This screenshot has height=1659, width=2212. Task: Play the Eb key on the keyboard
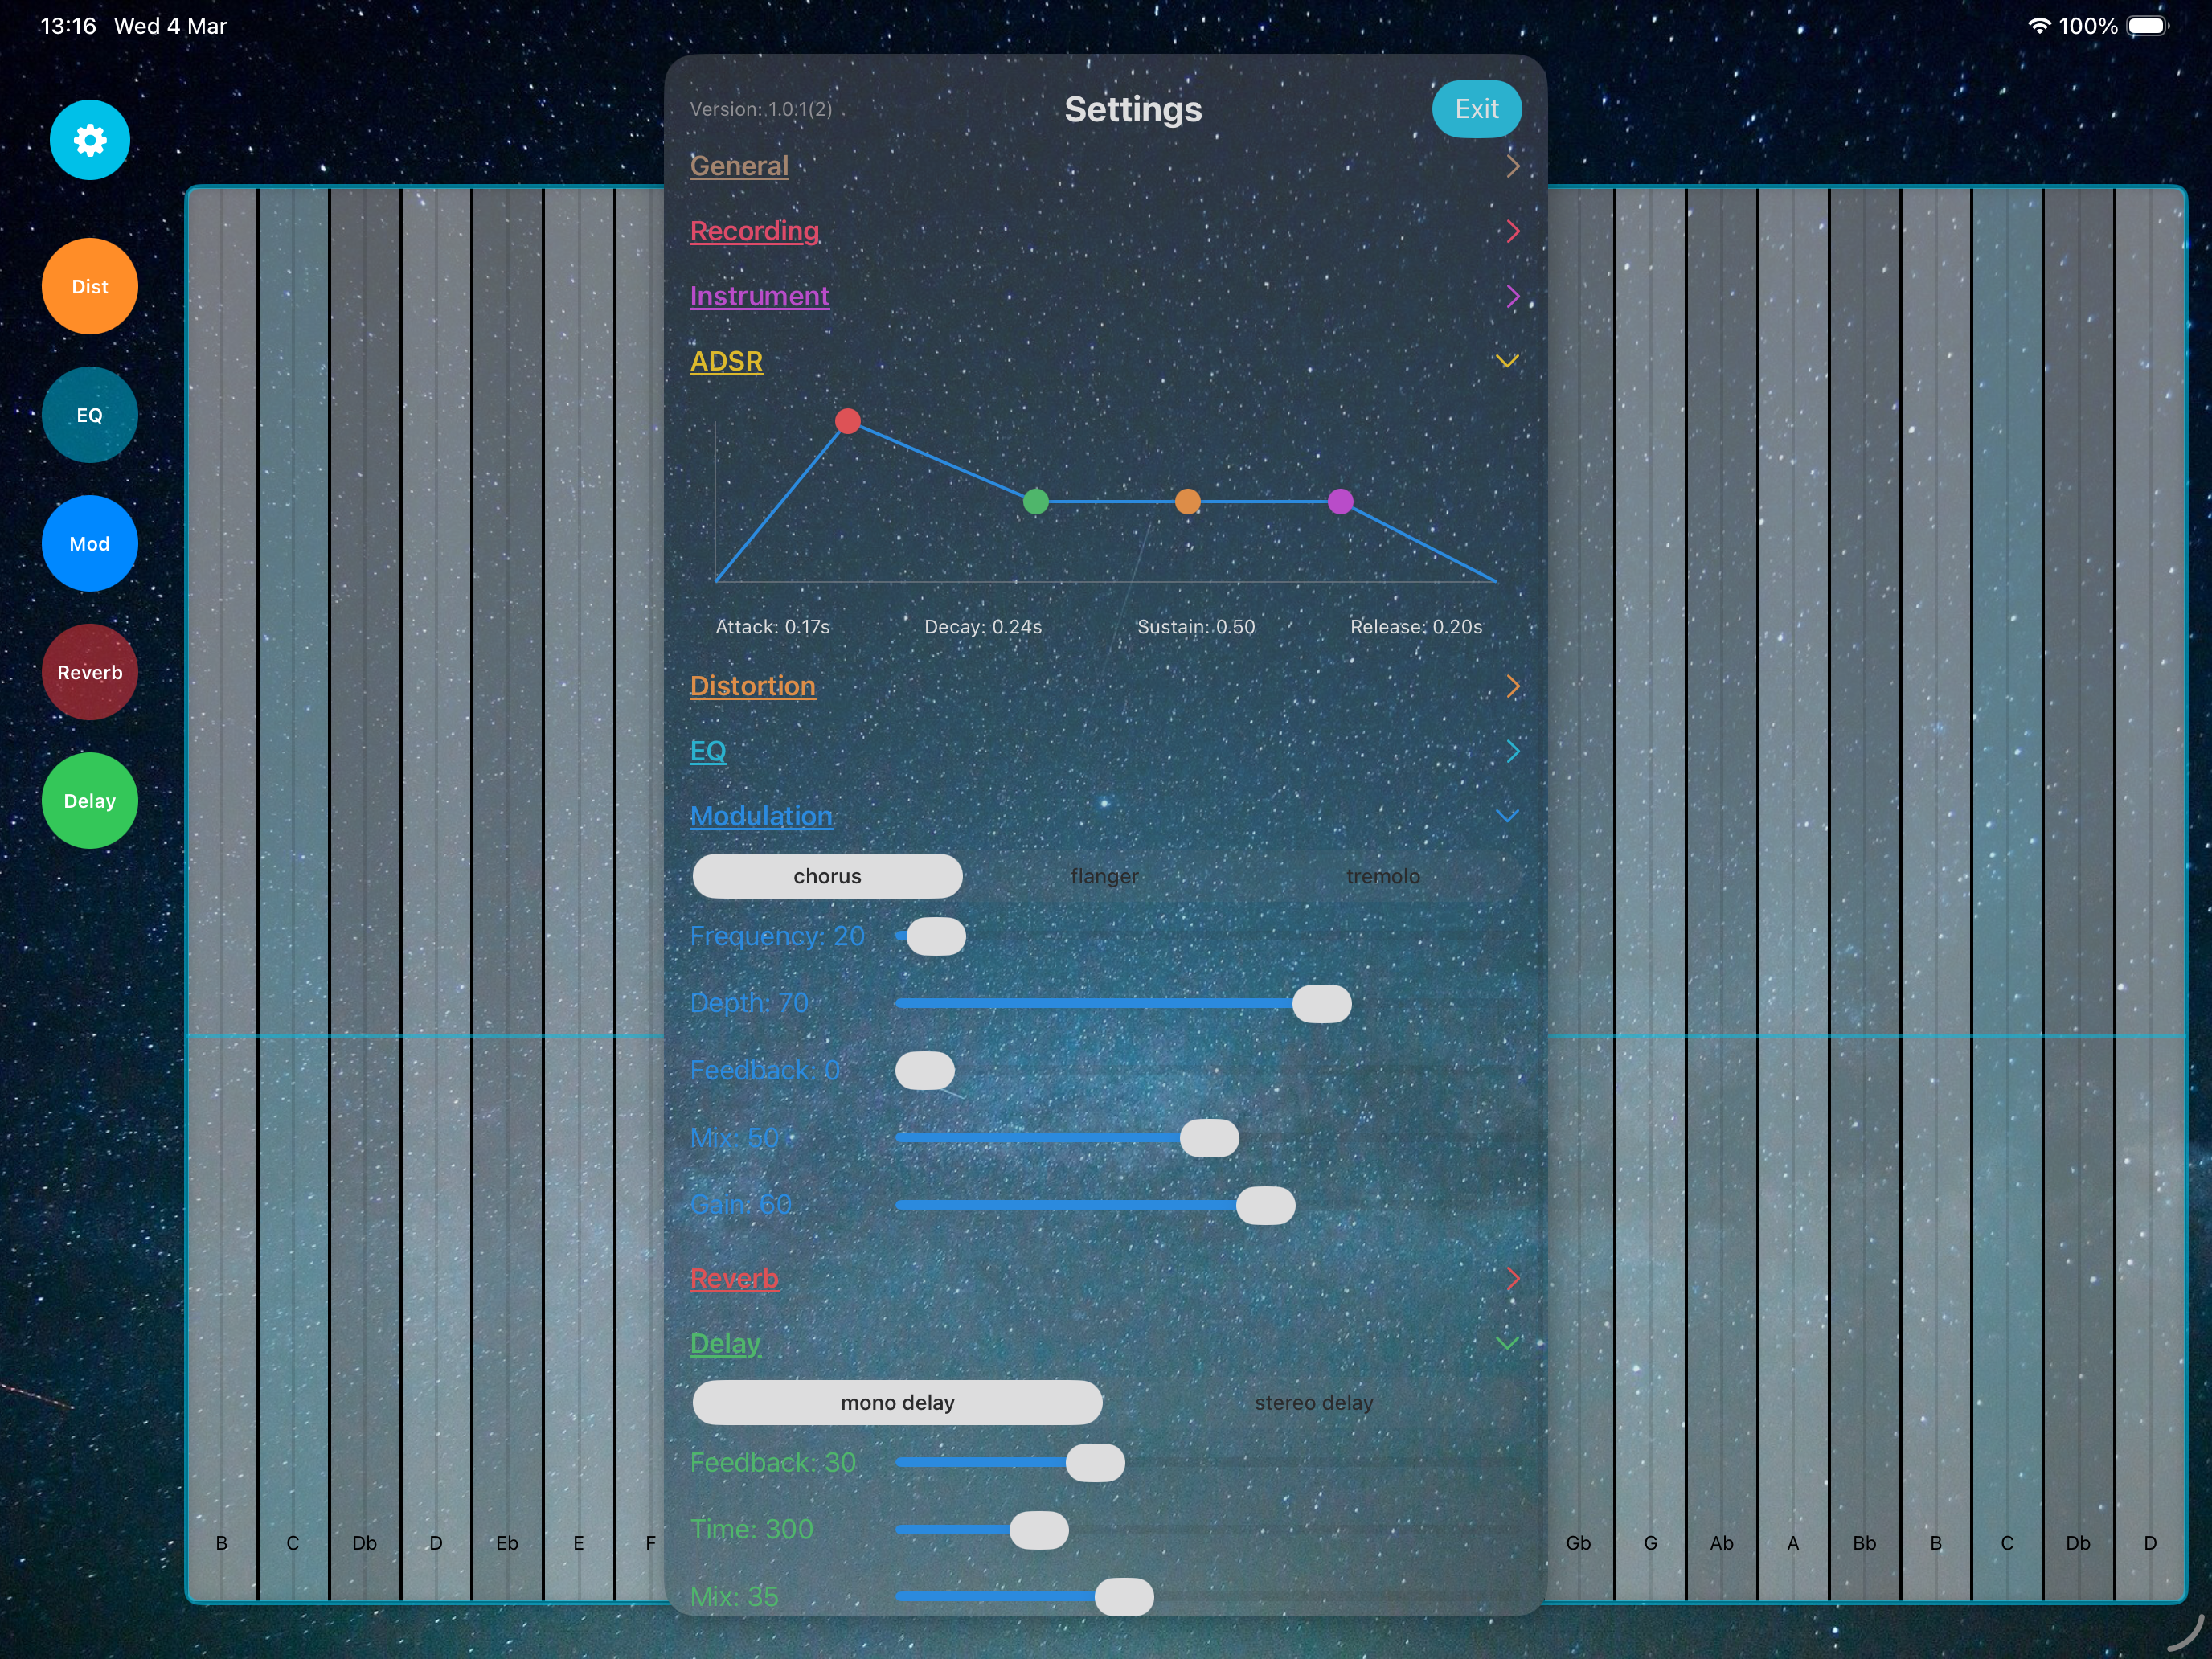(x=507, y=894)
